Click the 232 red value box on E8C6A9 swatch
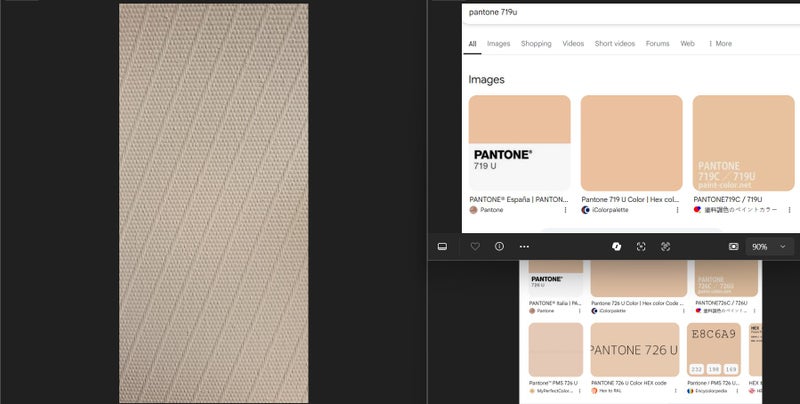 tap(696, 369)
